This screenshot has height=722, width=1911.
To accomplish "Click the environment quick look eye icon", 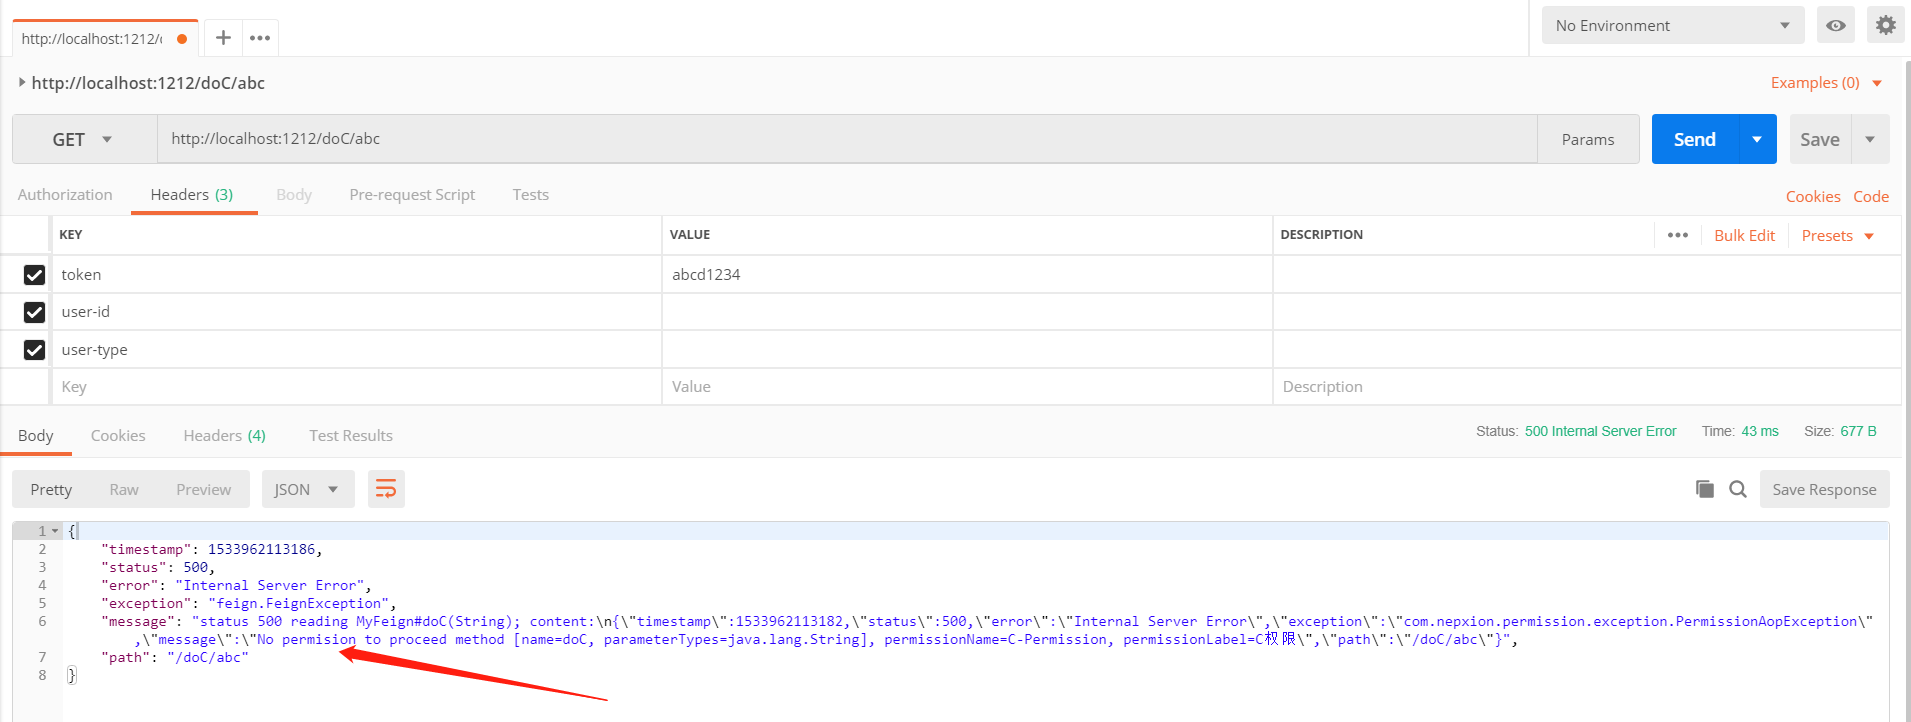I will (1836, 26).
